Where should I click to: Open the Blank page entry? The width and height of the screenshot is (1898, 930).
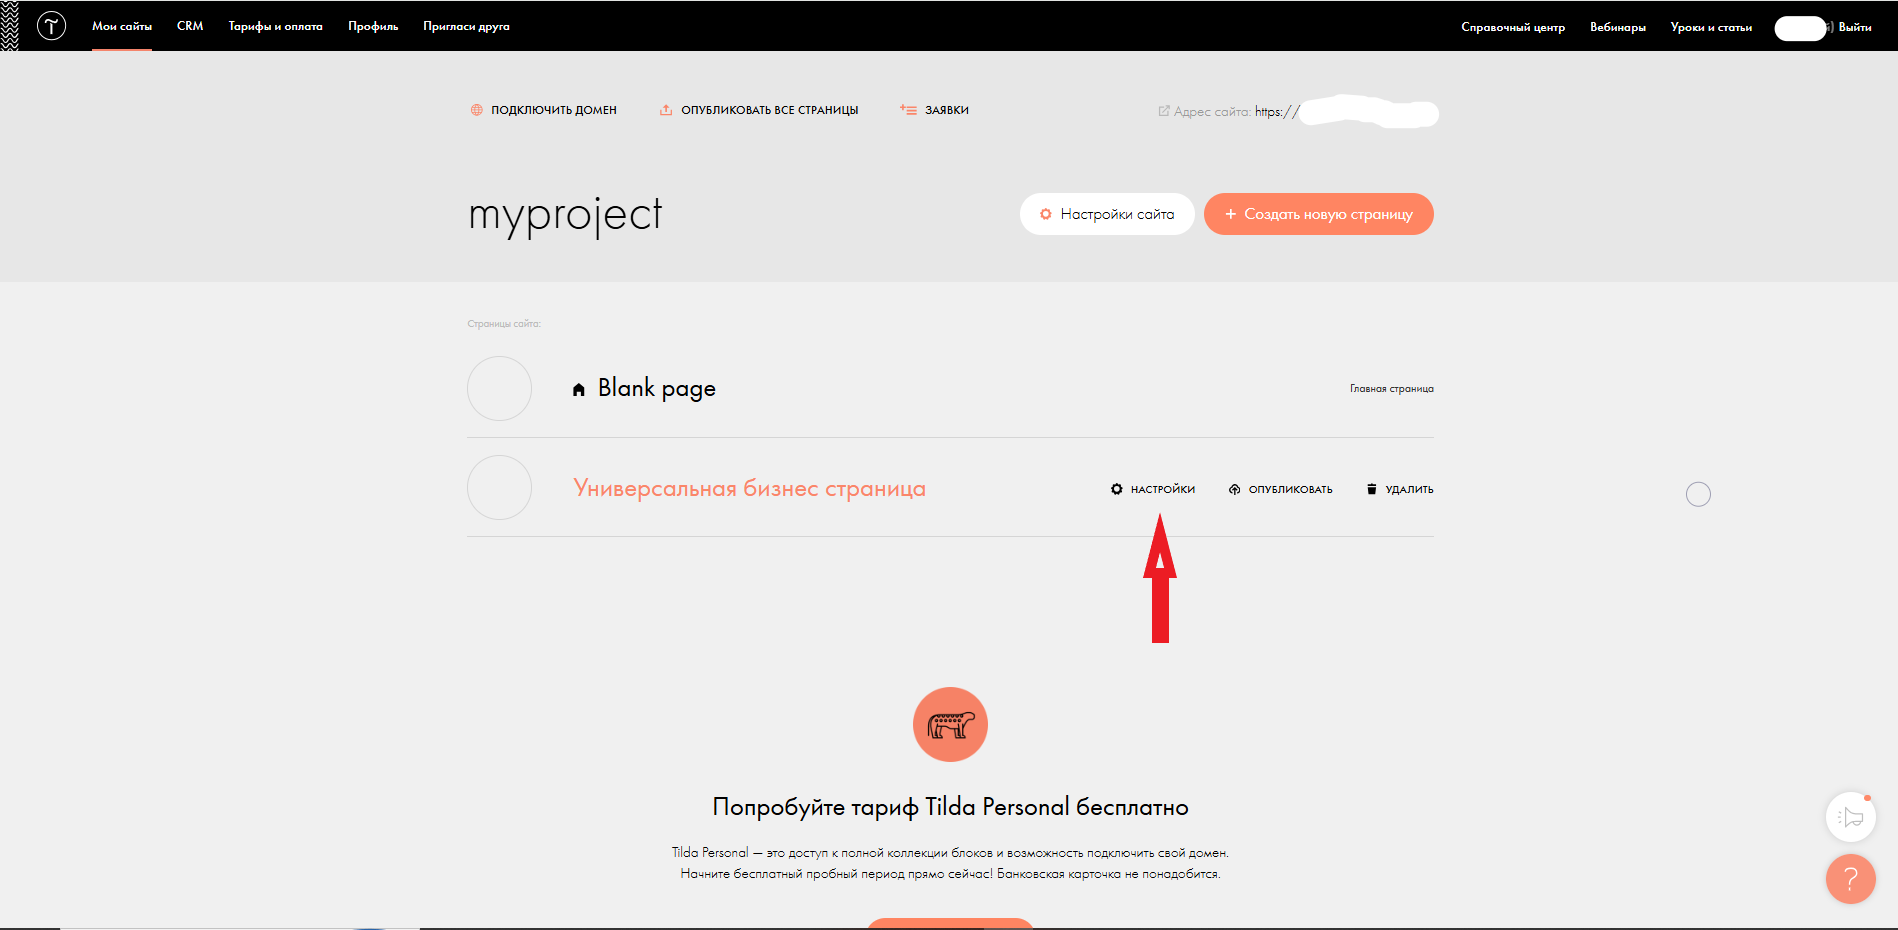pos(657,388)
